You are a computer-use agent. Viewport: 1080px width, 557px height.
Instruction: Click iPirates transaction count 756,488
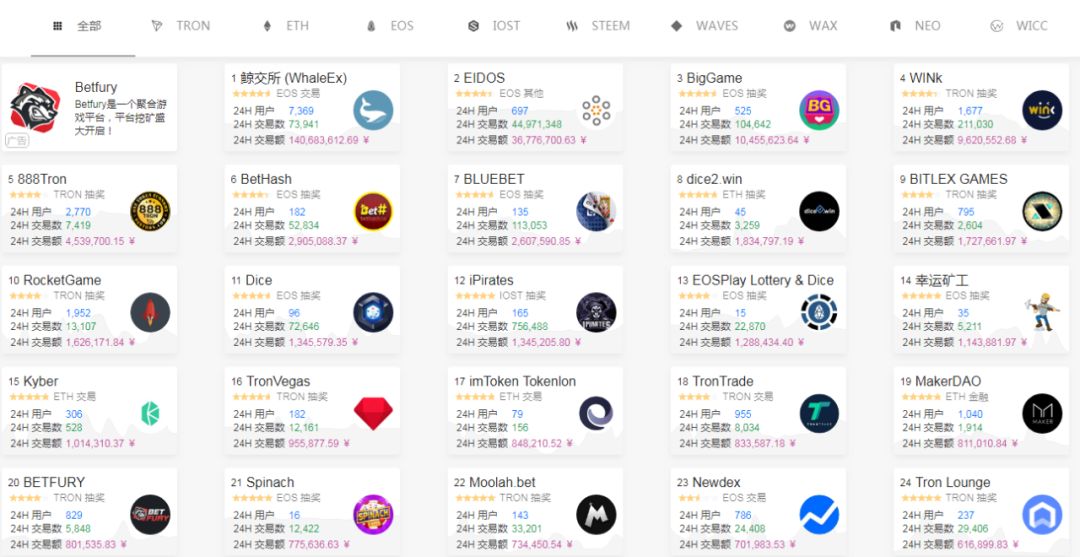click(x=530, y=326)
